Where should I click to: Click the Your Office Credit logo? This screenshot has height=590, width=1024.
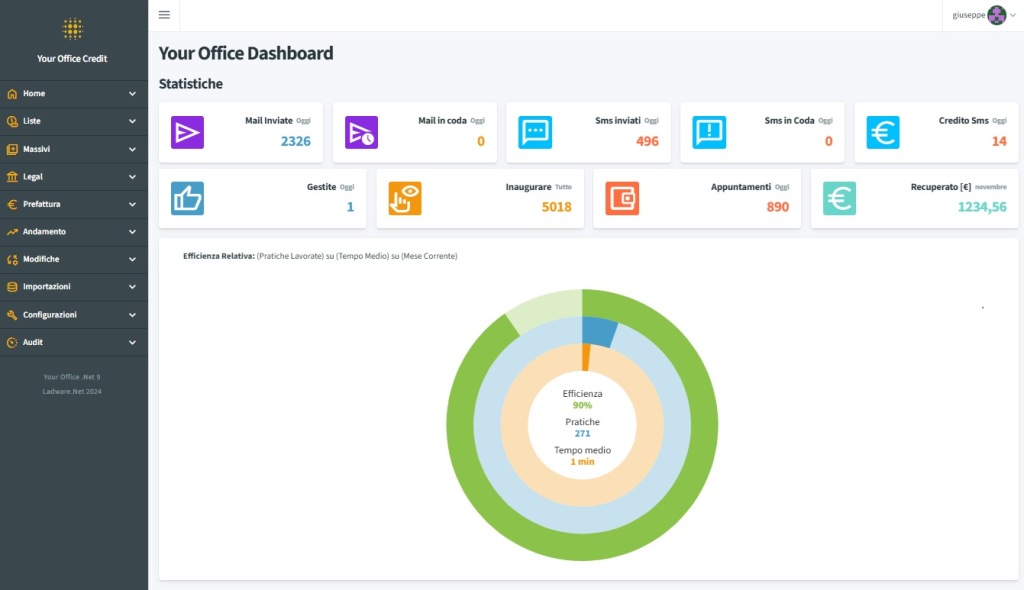tap(72, 40)
